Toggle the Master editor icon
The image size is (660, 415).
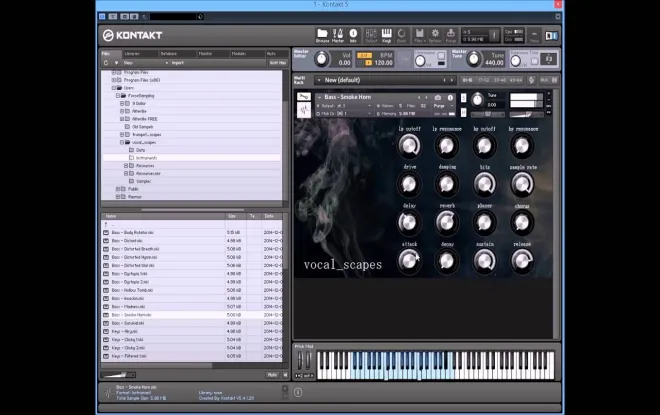click(338, 35)
